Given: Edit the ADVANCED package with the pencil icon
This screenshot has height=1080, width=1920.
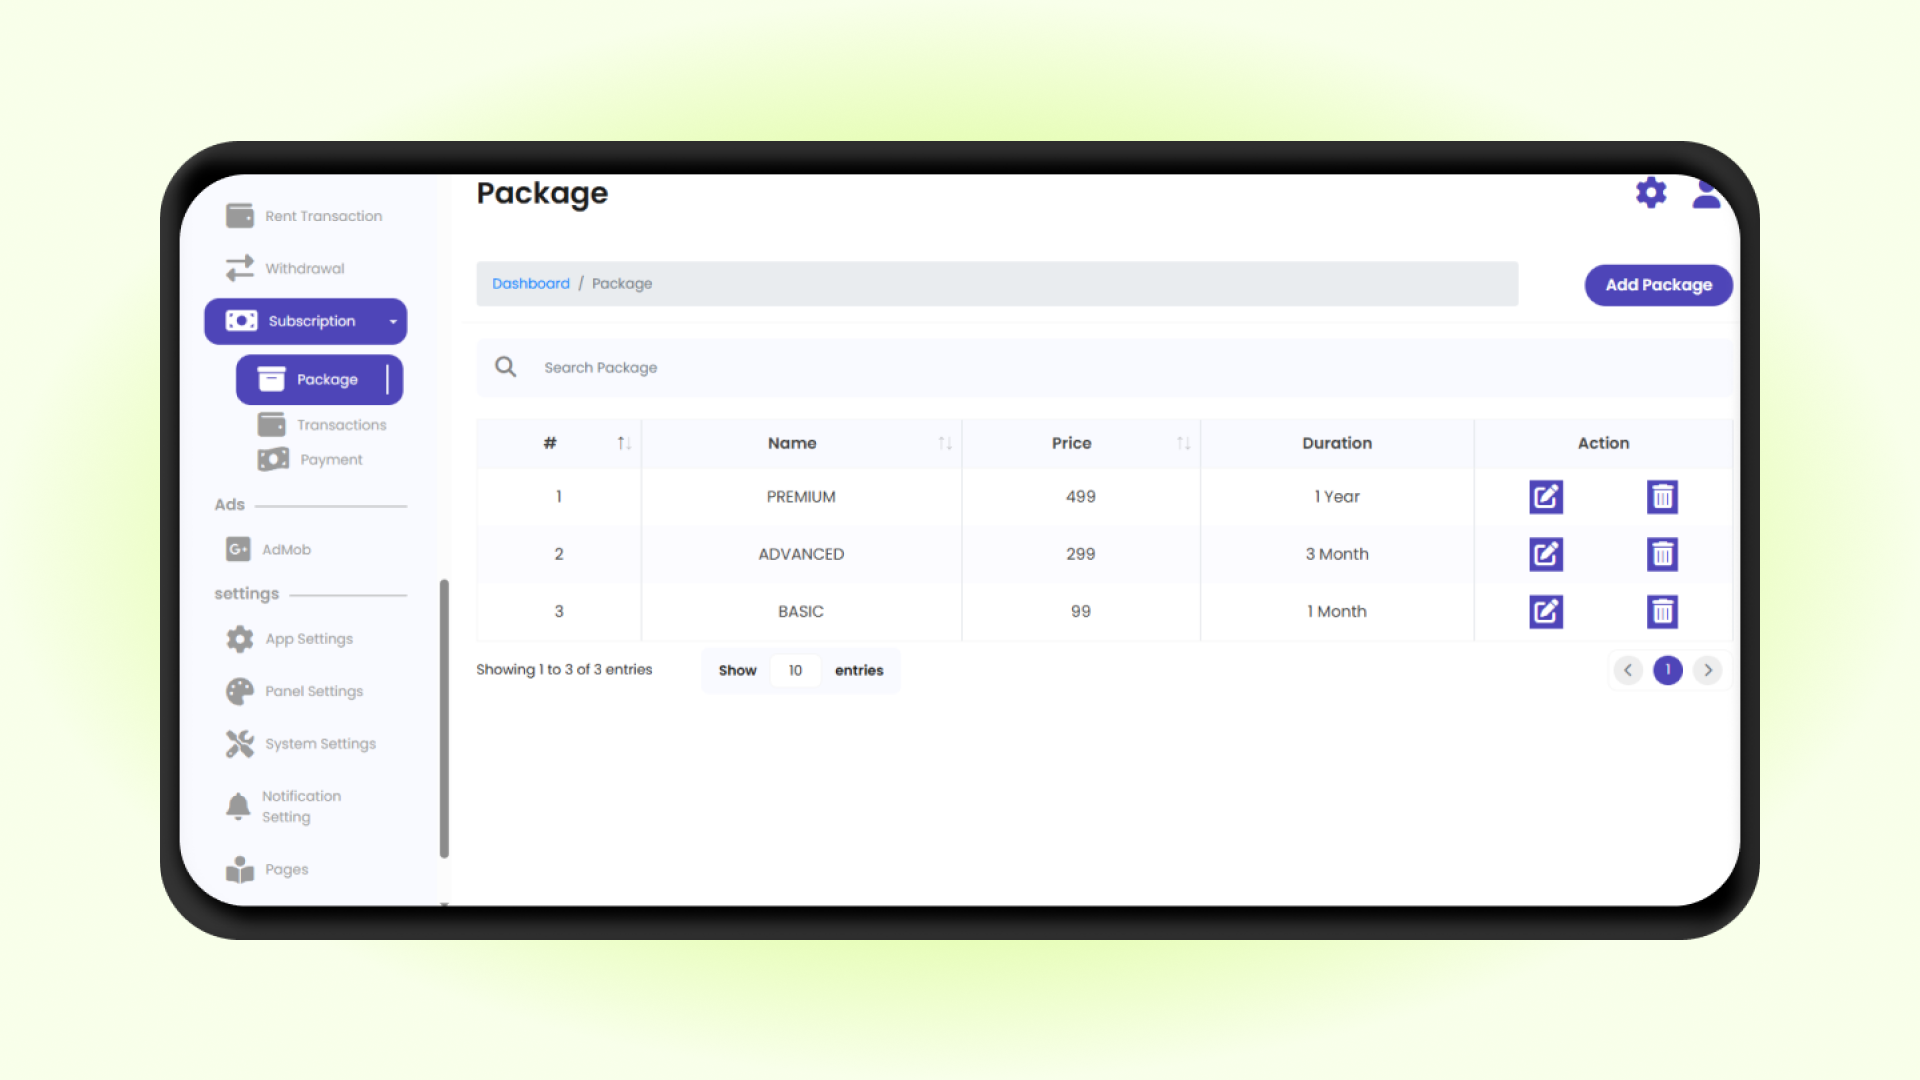Looking at the screenshot, I should click(x=1545, y=554).
